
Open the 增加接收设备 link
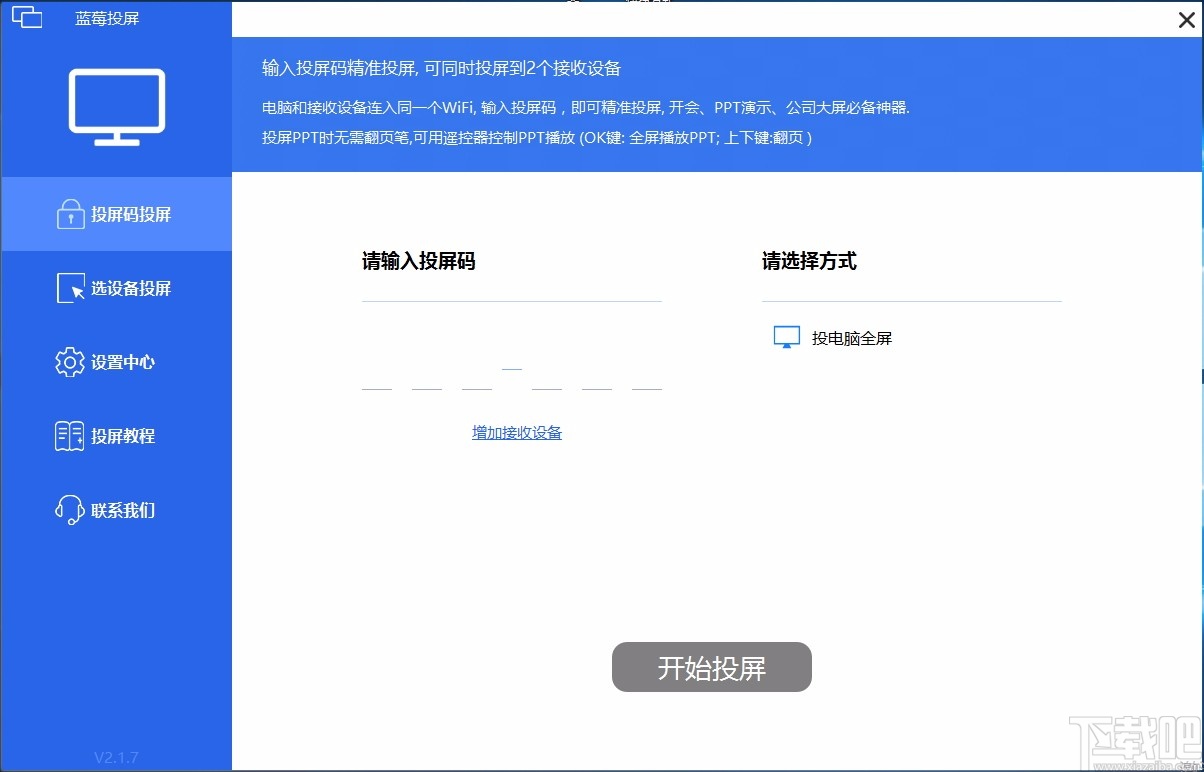(x=517, y=433)
